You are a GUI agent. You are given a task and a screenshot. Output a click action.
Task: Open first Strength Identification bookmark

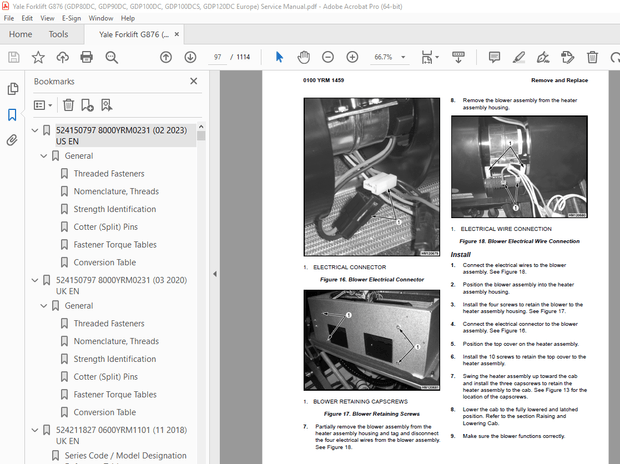click(x=115, y=209)
